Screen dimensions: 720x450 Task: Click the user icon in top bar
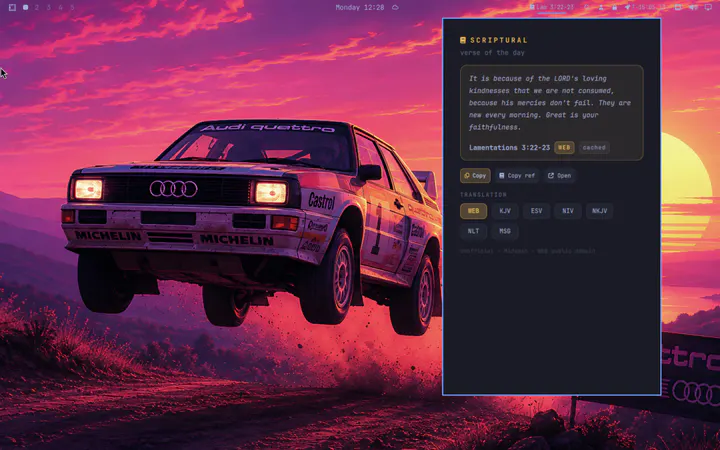coord(601,7)
